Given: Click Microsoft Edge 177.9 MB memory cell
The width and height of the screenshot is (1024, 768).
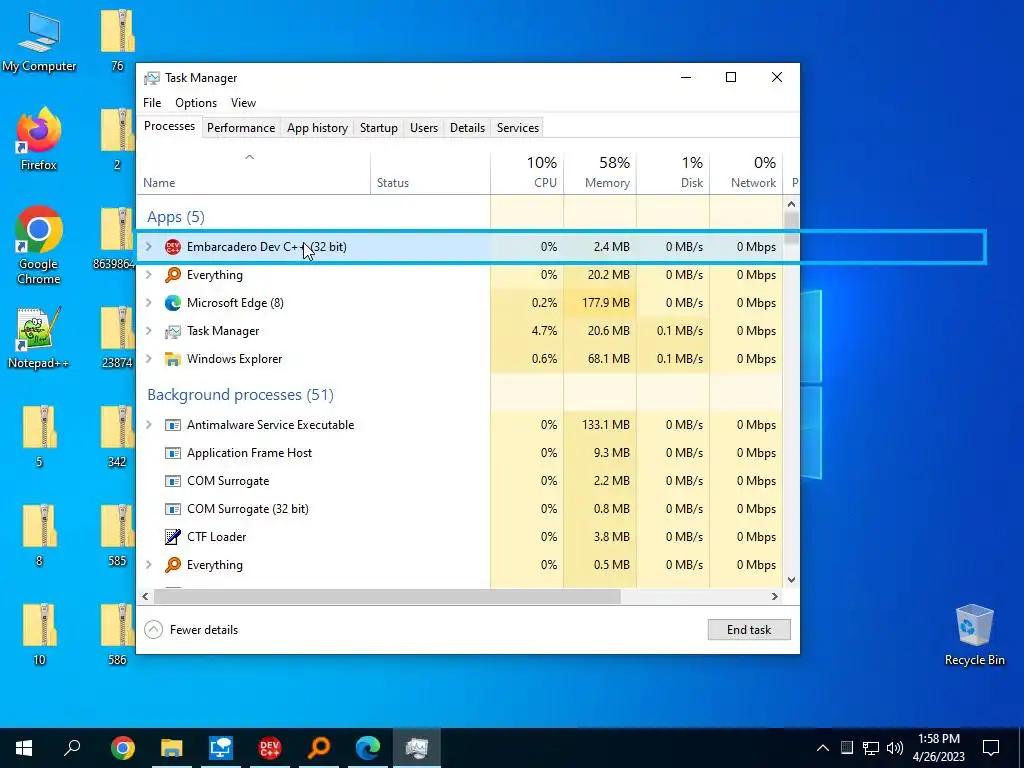Looking at the screenshot, I should coord(600,303).
